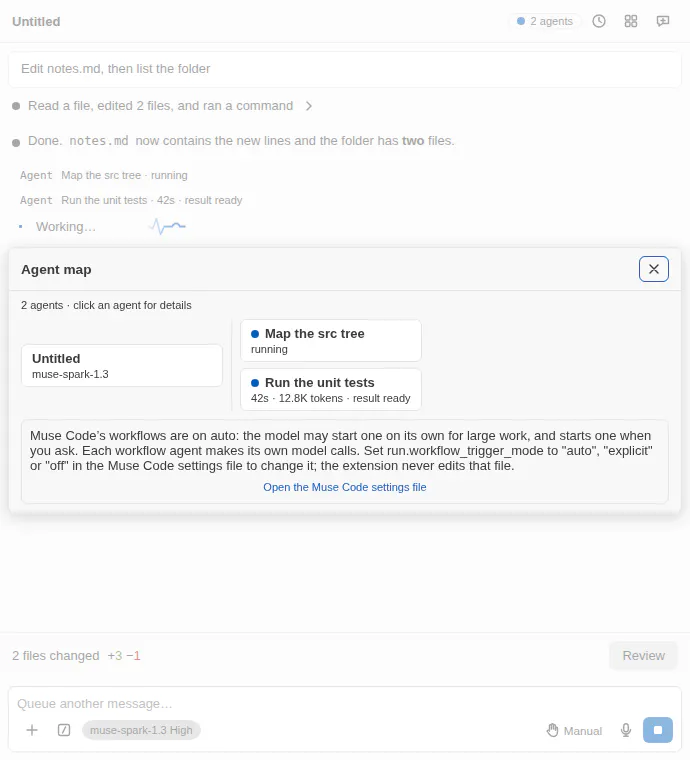Click the 'Edit notes.md, then list the folder' message

pyautogui.click(x=345, y=69)
